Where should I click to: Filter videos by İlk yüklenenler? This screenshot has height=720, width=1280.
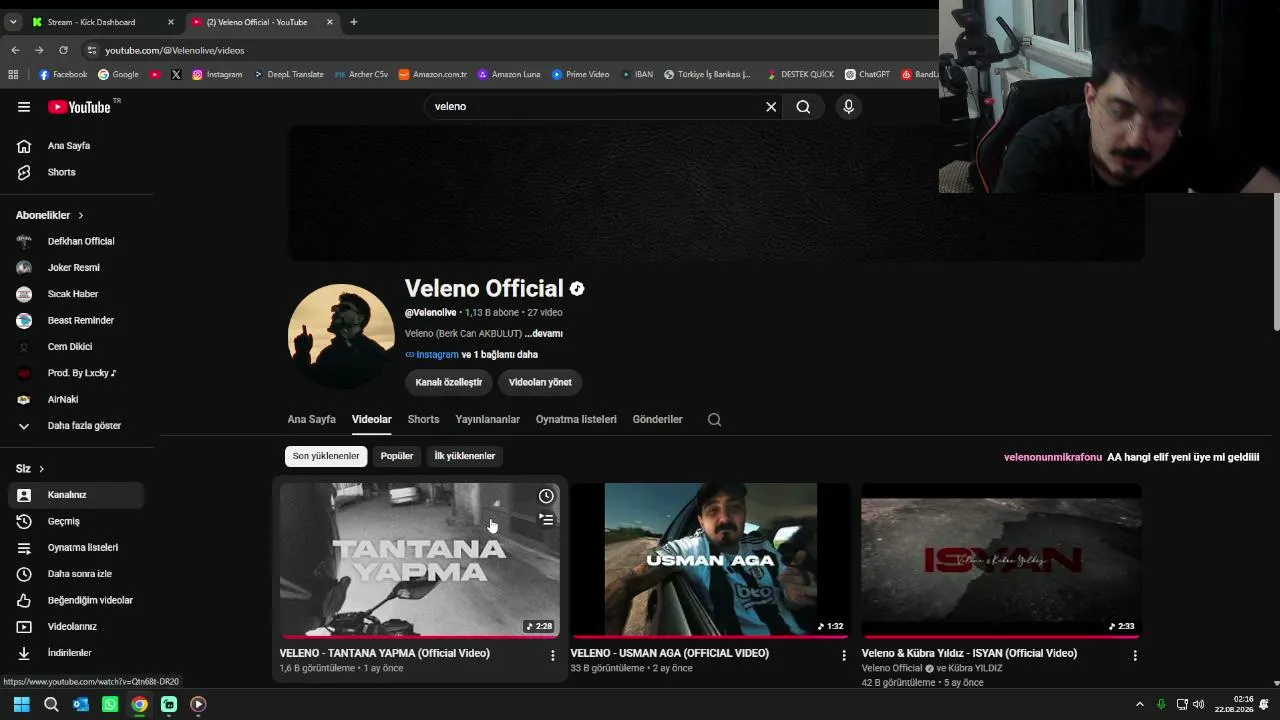tap(465, 456)
